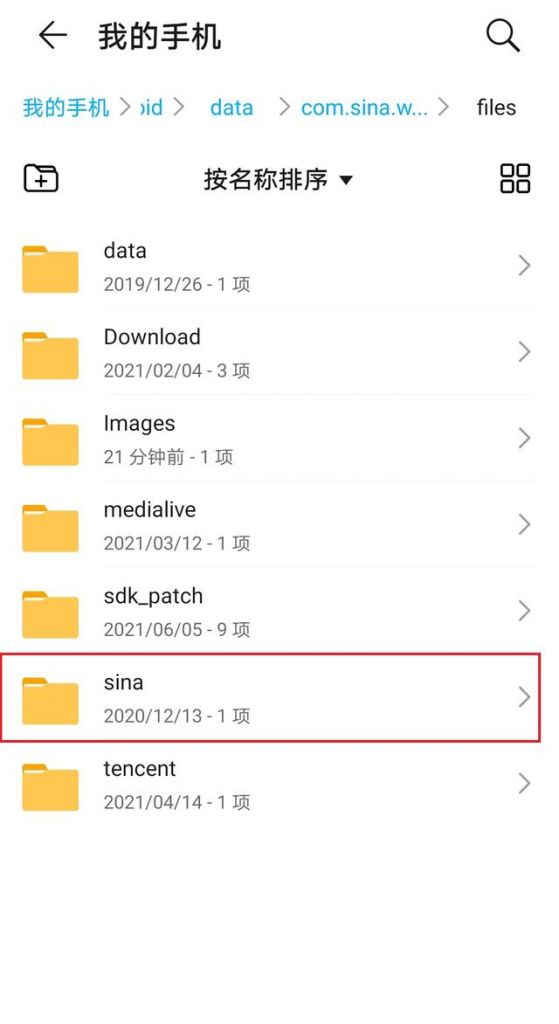Open the medialive folder entry
This screenshot has height=1024, width=559.
pyautogui.click(x=270, y=524)
